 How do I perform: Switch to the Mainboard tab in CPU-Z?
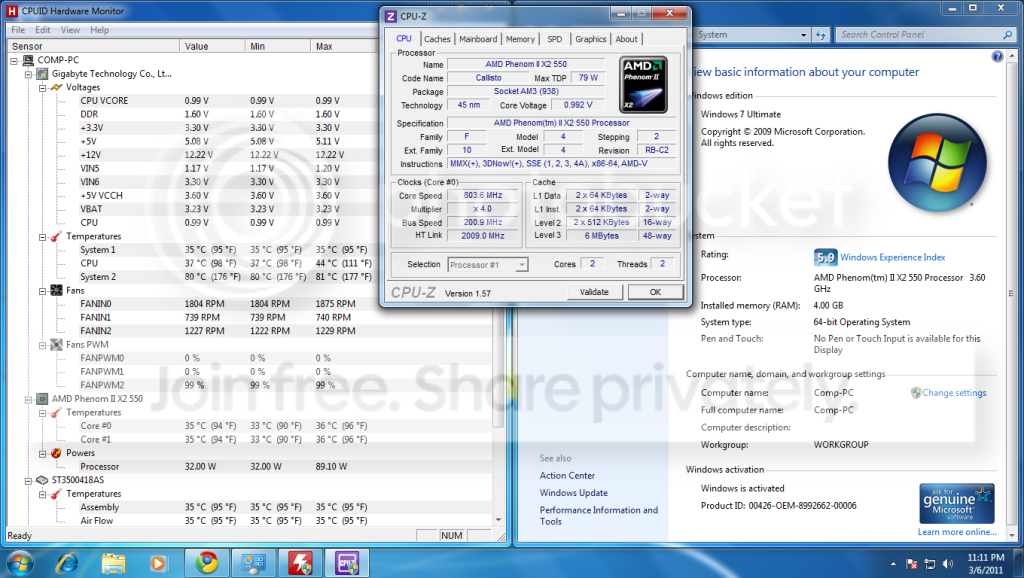pos(478,39)
